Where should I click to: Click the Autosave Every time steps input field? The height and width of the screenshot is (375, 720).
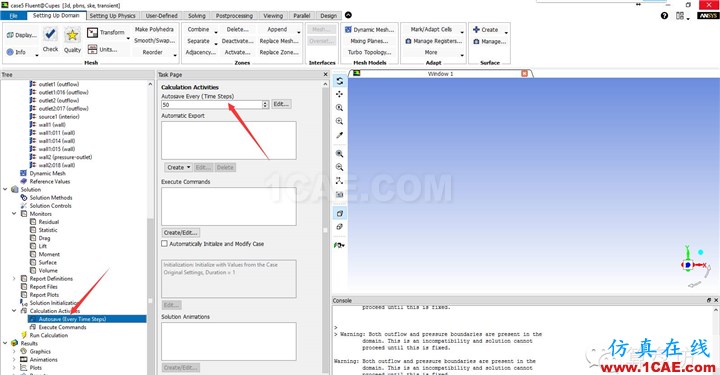pyautogui.click(x=212, y=105)
